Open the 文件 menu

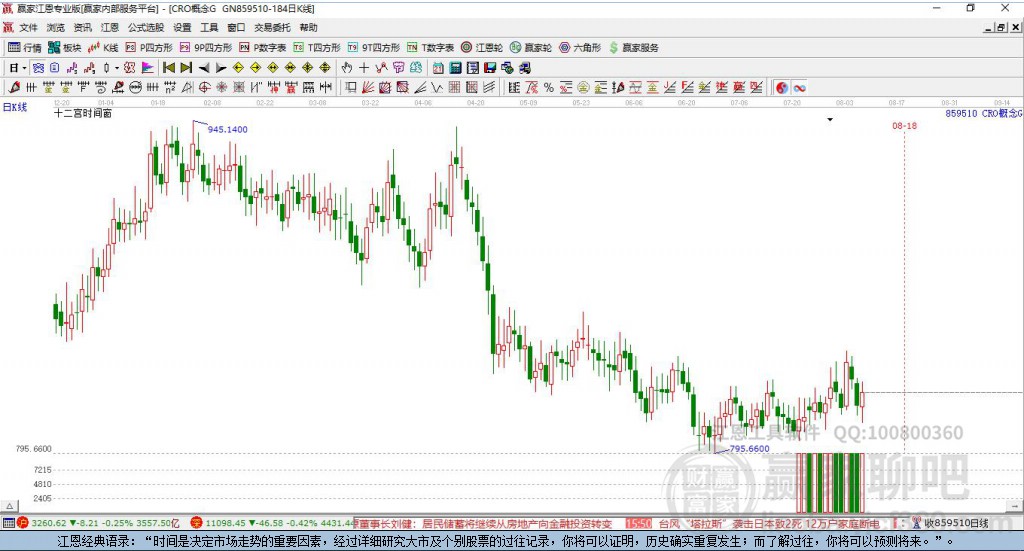click(x=29, y=27)
